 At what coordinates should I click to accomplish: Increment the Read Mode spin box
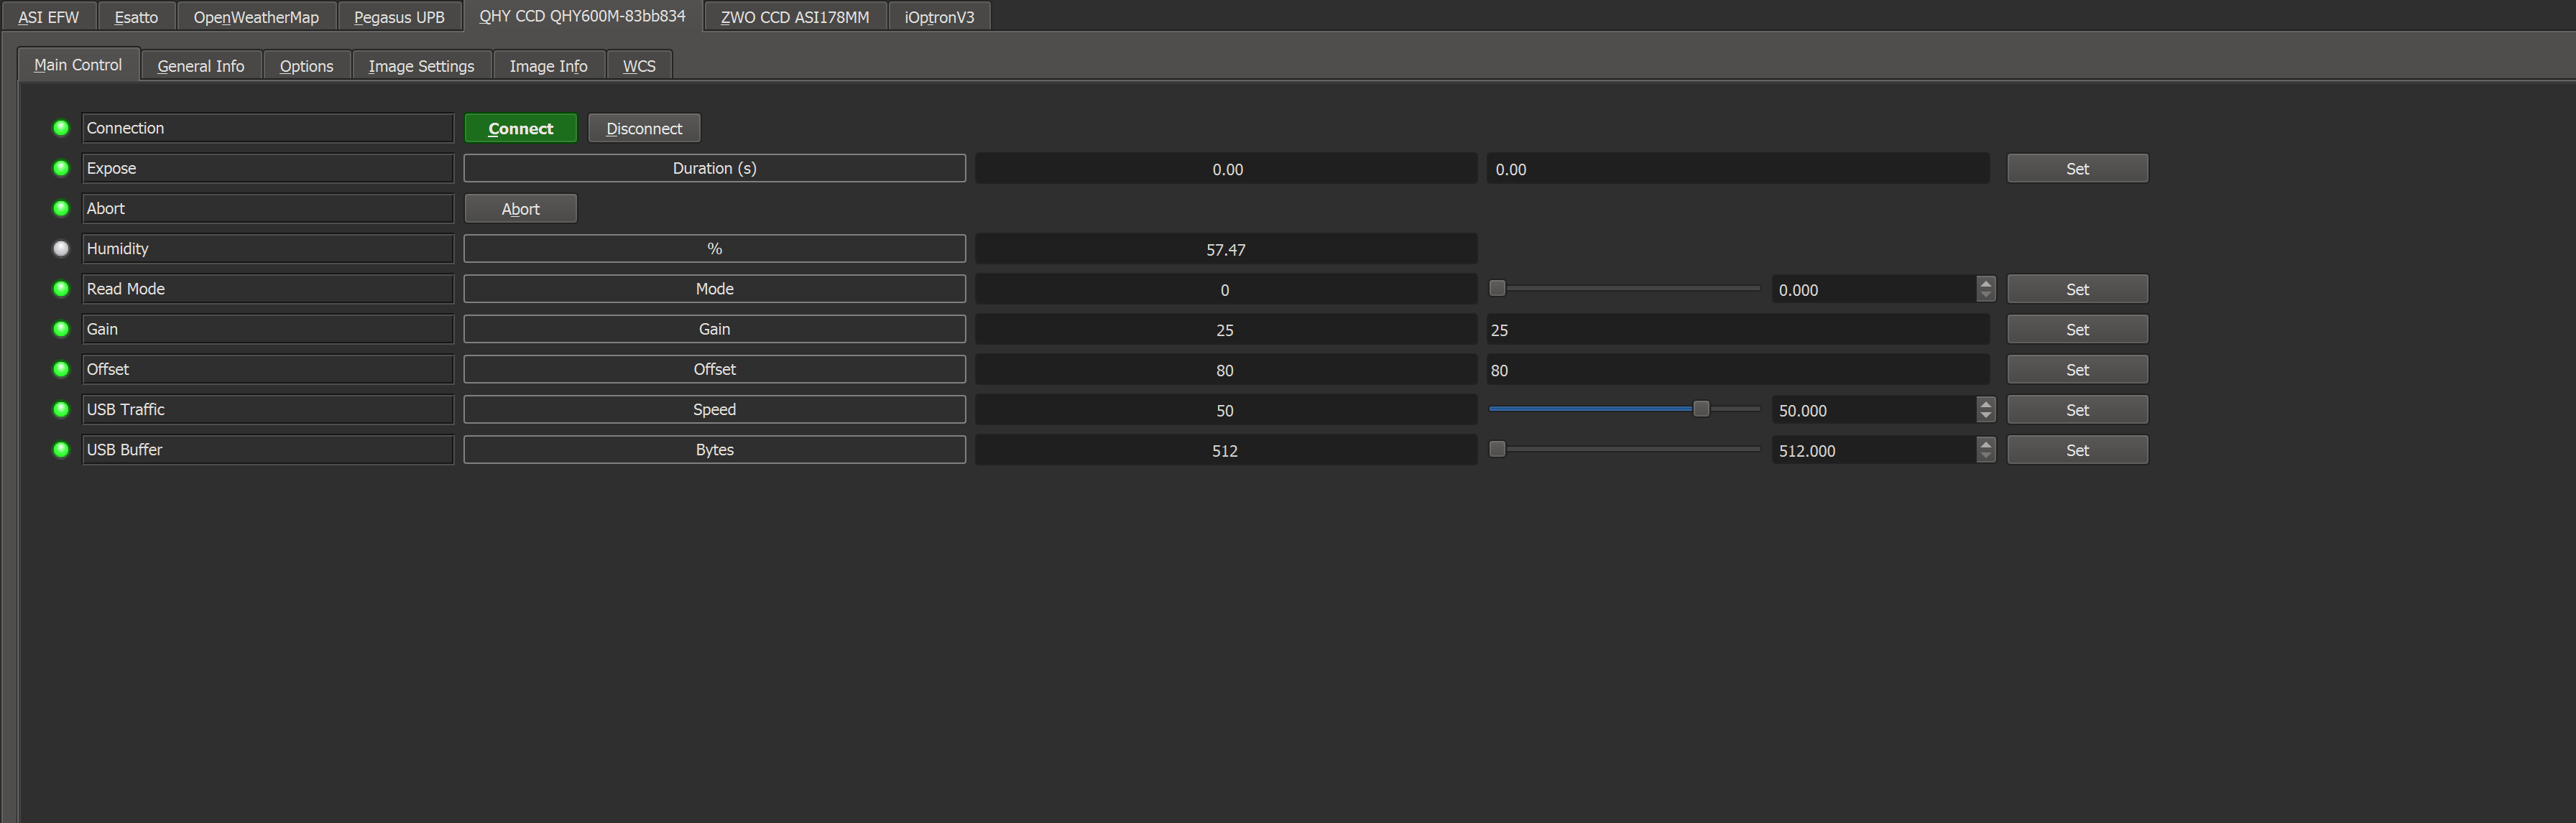1986,283
